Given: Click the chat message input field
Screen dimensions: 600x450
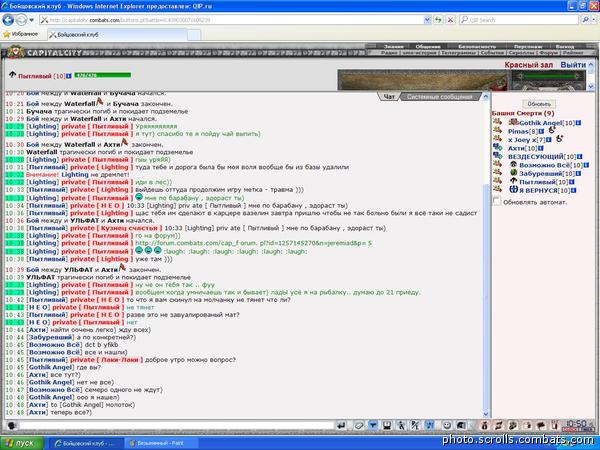Looking at the screenshot, I should pyautogui.click(x=177, y=426).
